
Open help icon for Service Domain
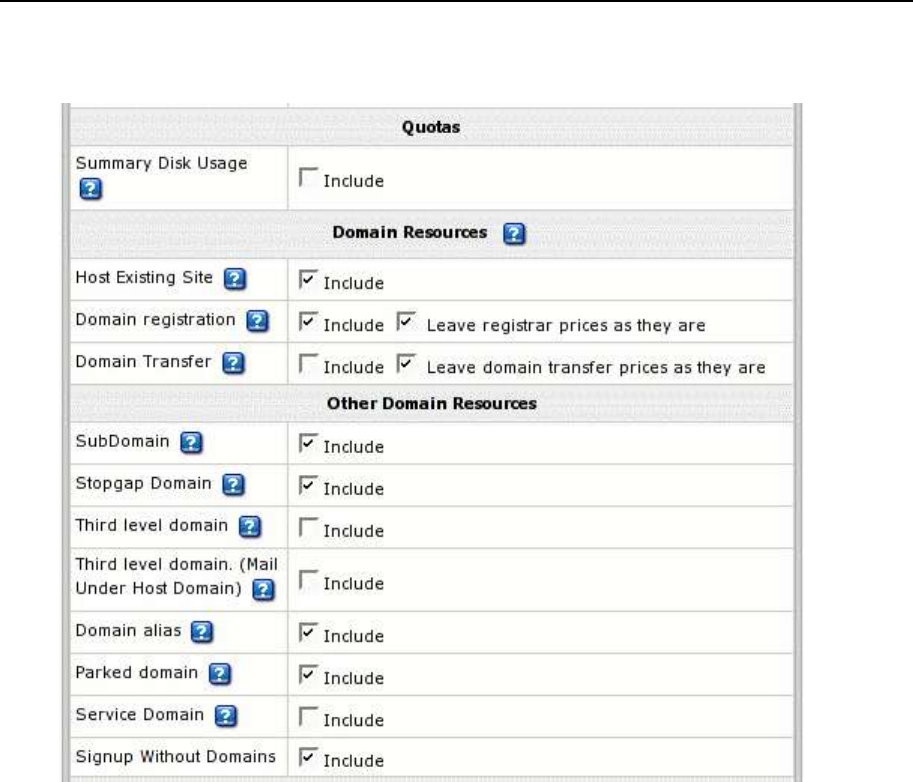coord(226,716)
